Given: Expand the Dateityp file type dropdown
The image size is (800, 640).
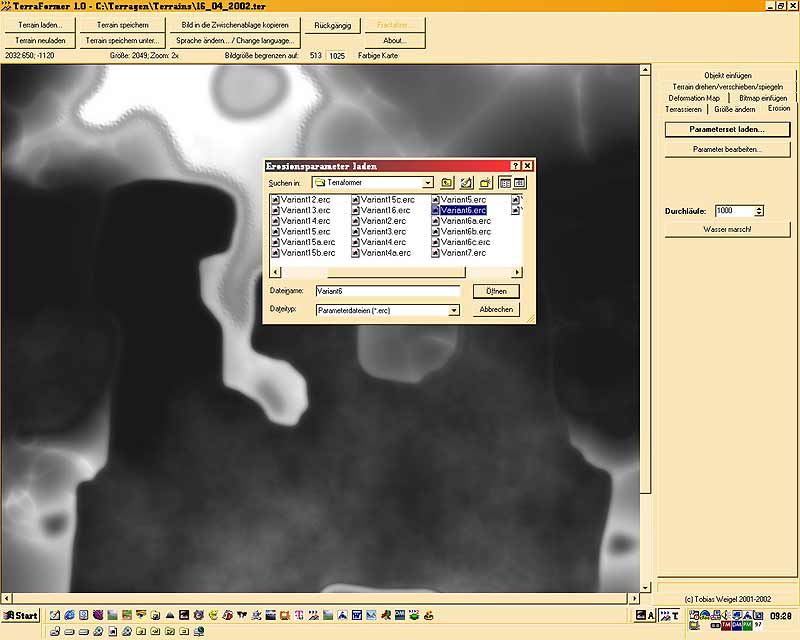Looking at the screenshot, I should [x=454, y=310].
